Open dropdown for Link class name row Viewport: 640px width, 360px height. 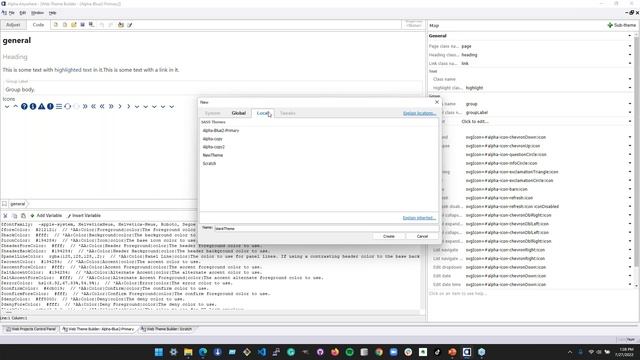pyautogui.click(x=630, y=63)
